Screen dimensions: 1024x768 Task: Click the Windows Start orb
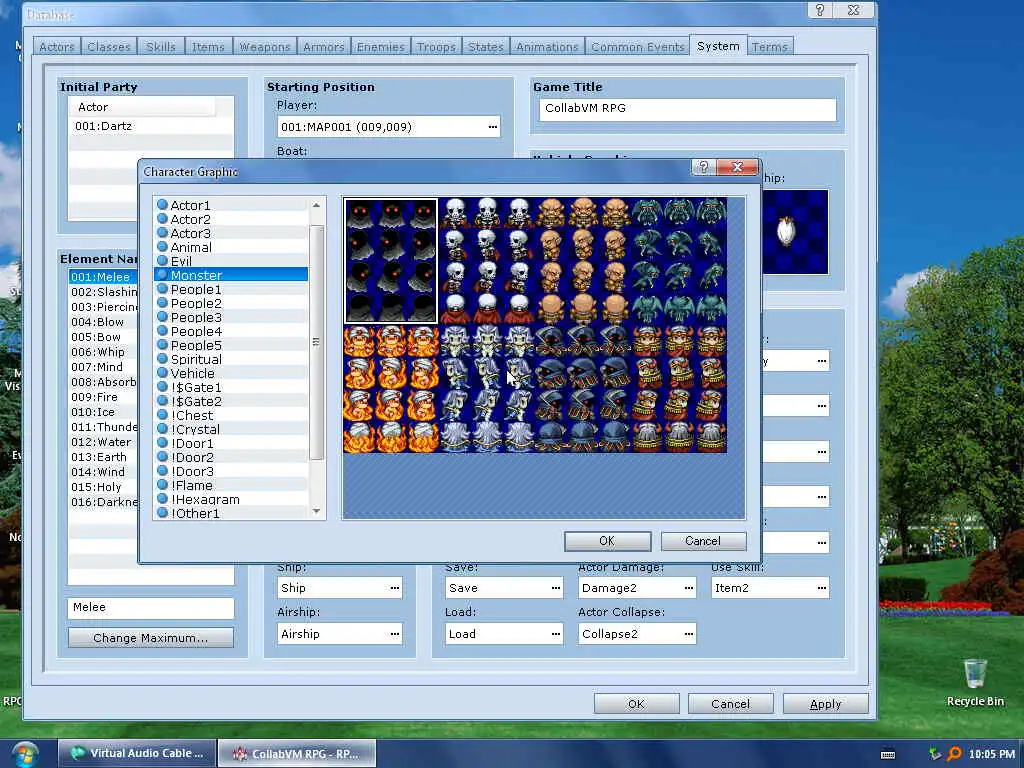point(24,754)
